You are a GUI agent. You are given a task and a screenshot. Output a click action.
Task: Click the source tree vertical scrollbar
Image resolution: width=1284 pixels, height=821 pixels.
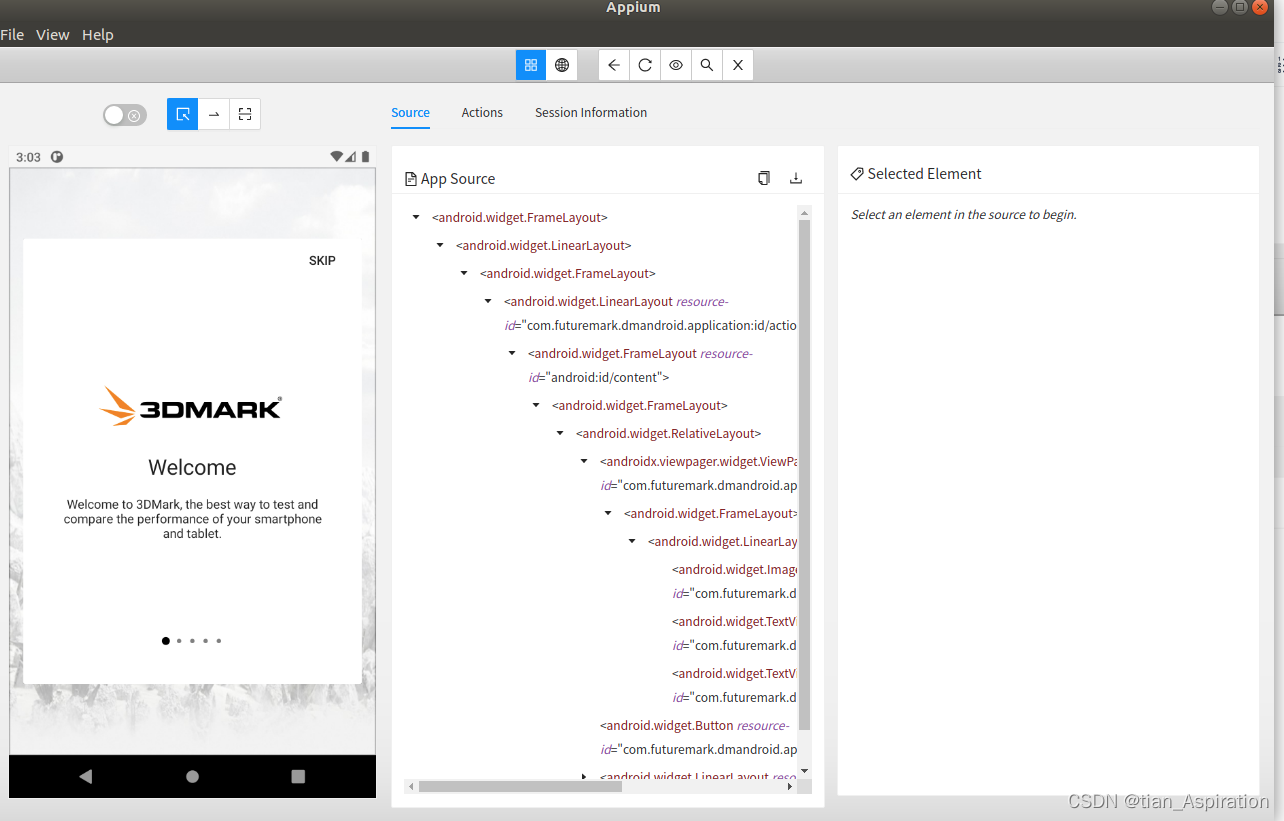coord(804,475)
